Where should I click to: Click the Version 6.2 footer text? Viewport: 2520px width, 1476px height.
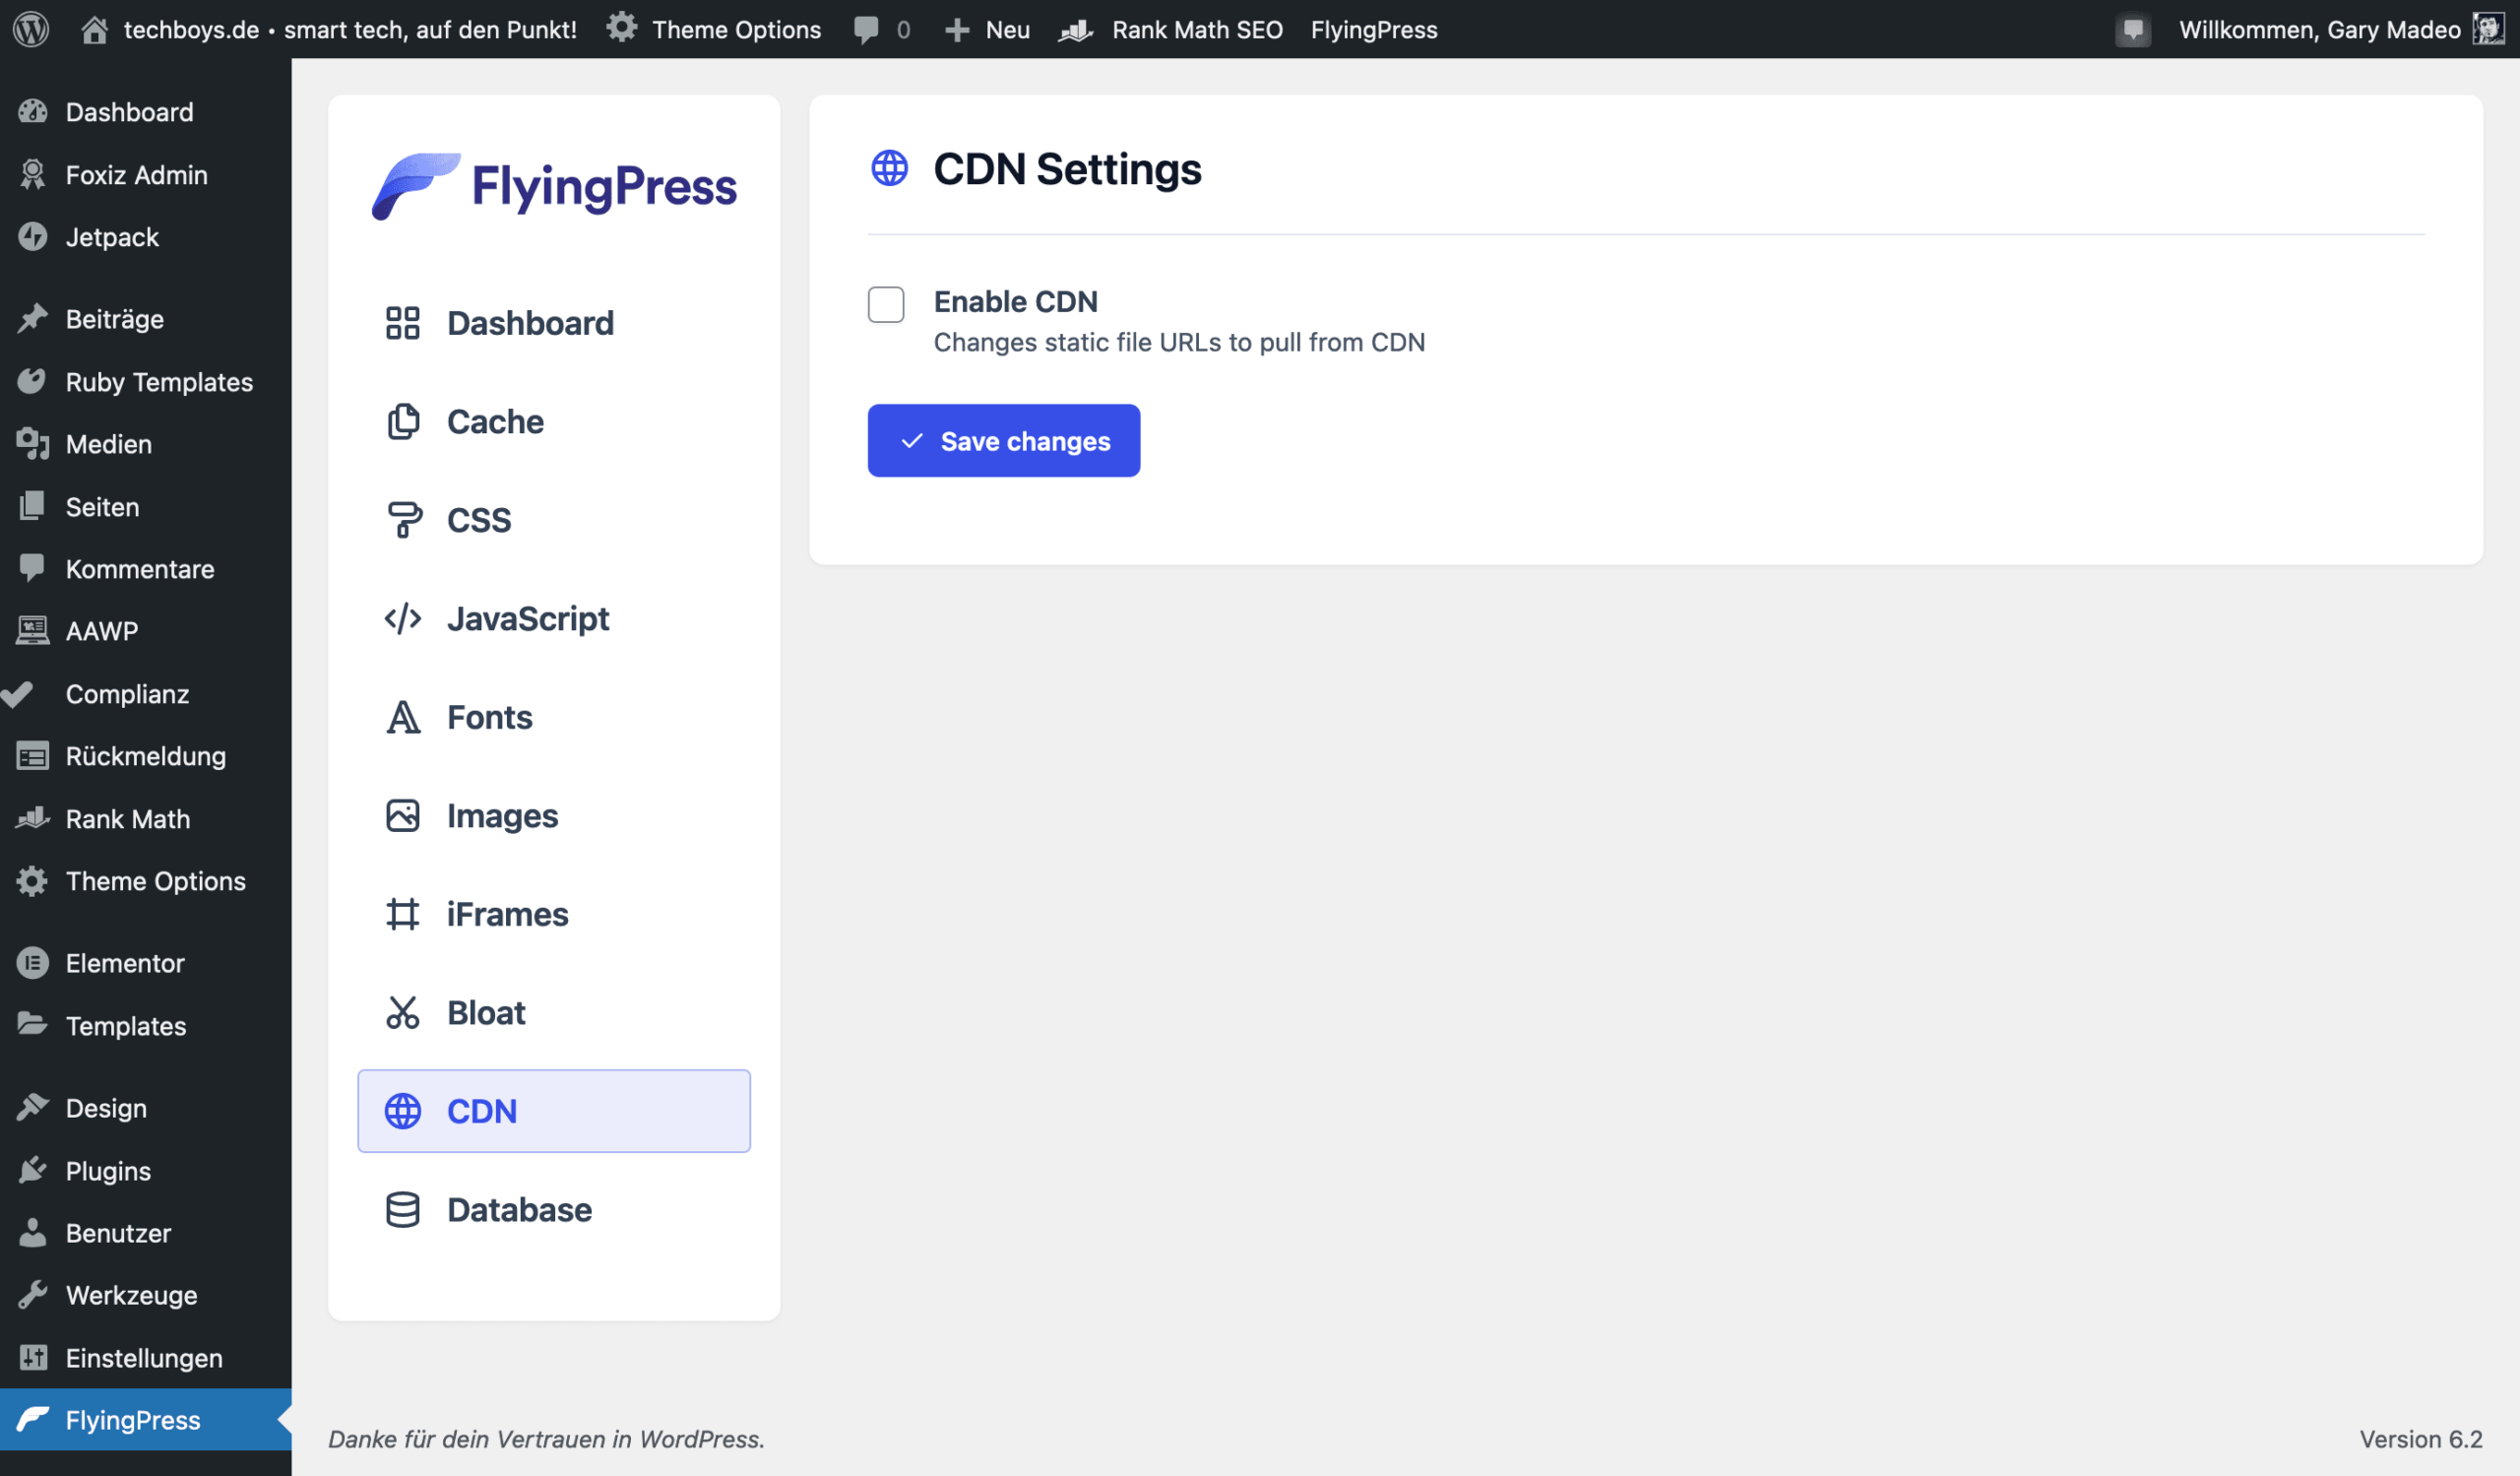[x=2421, y=1439]
